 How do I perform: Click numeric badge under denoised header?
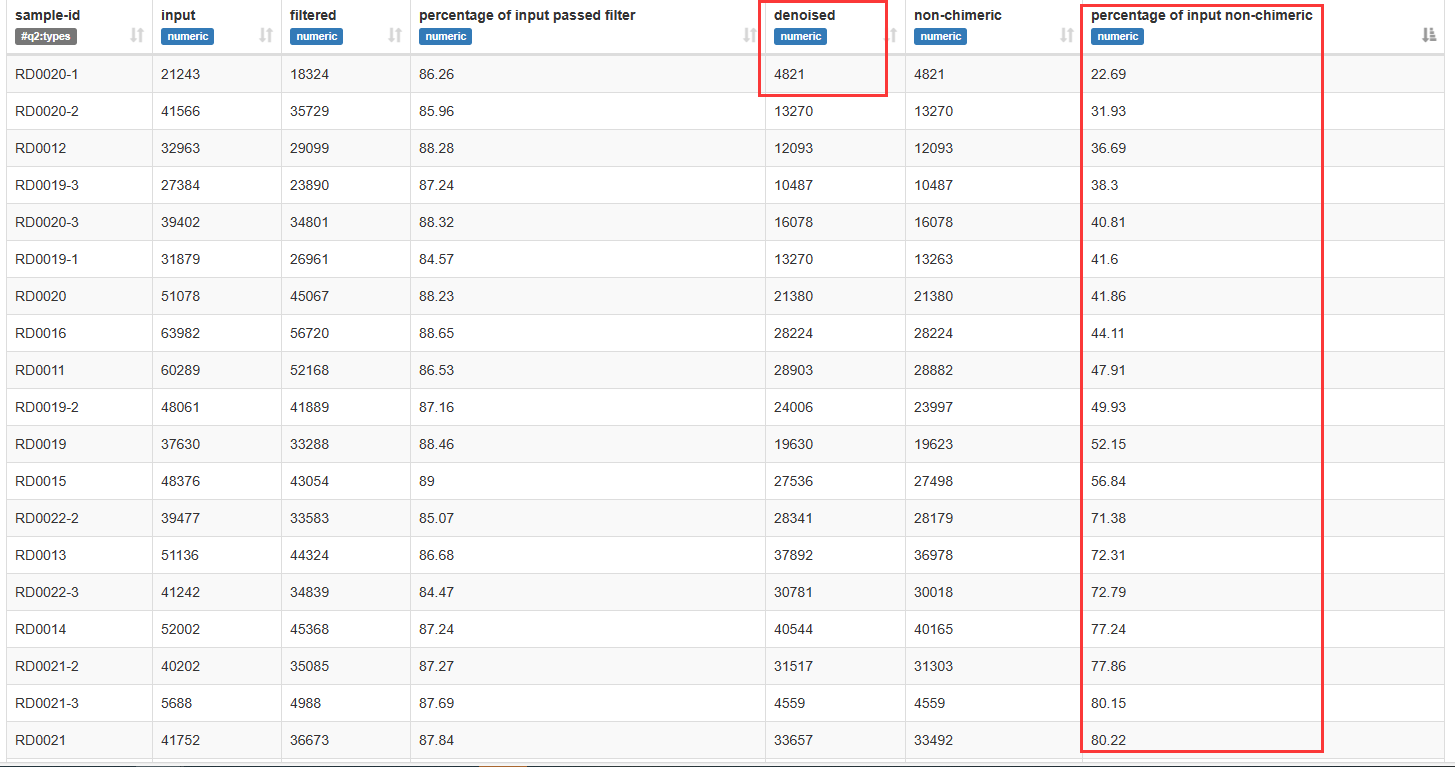pos(800,37)
